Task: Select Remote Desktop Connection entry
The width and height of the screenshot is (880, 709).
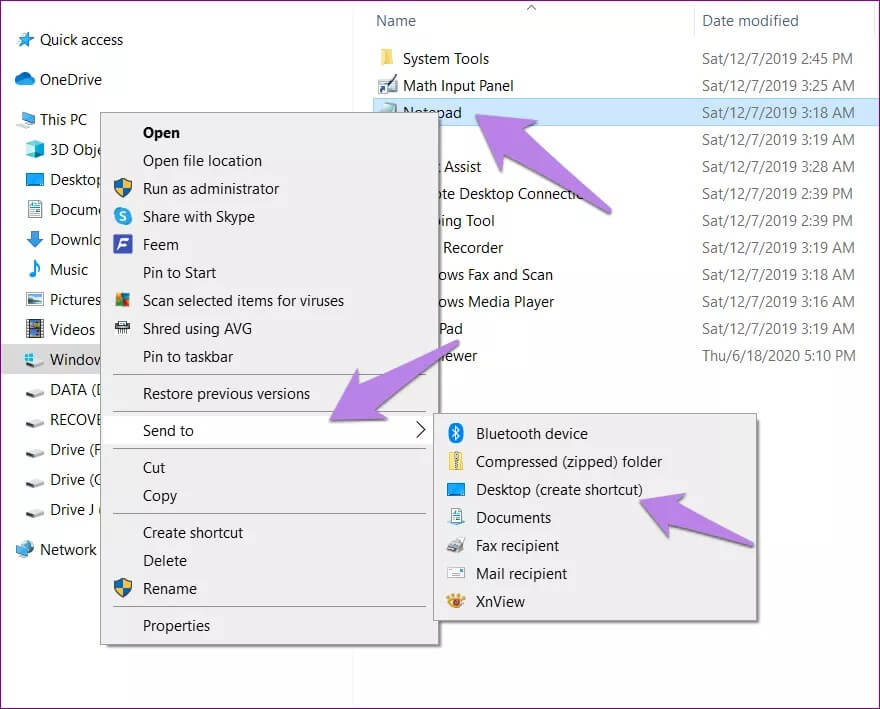Action: pyautogui.click(x=511, y=194)
